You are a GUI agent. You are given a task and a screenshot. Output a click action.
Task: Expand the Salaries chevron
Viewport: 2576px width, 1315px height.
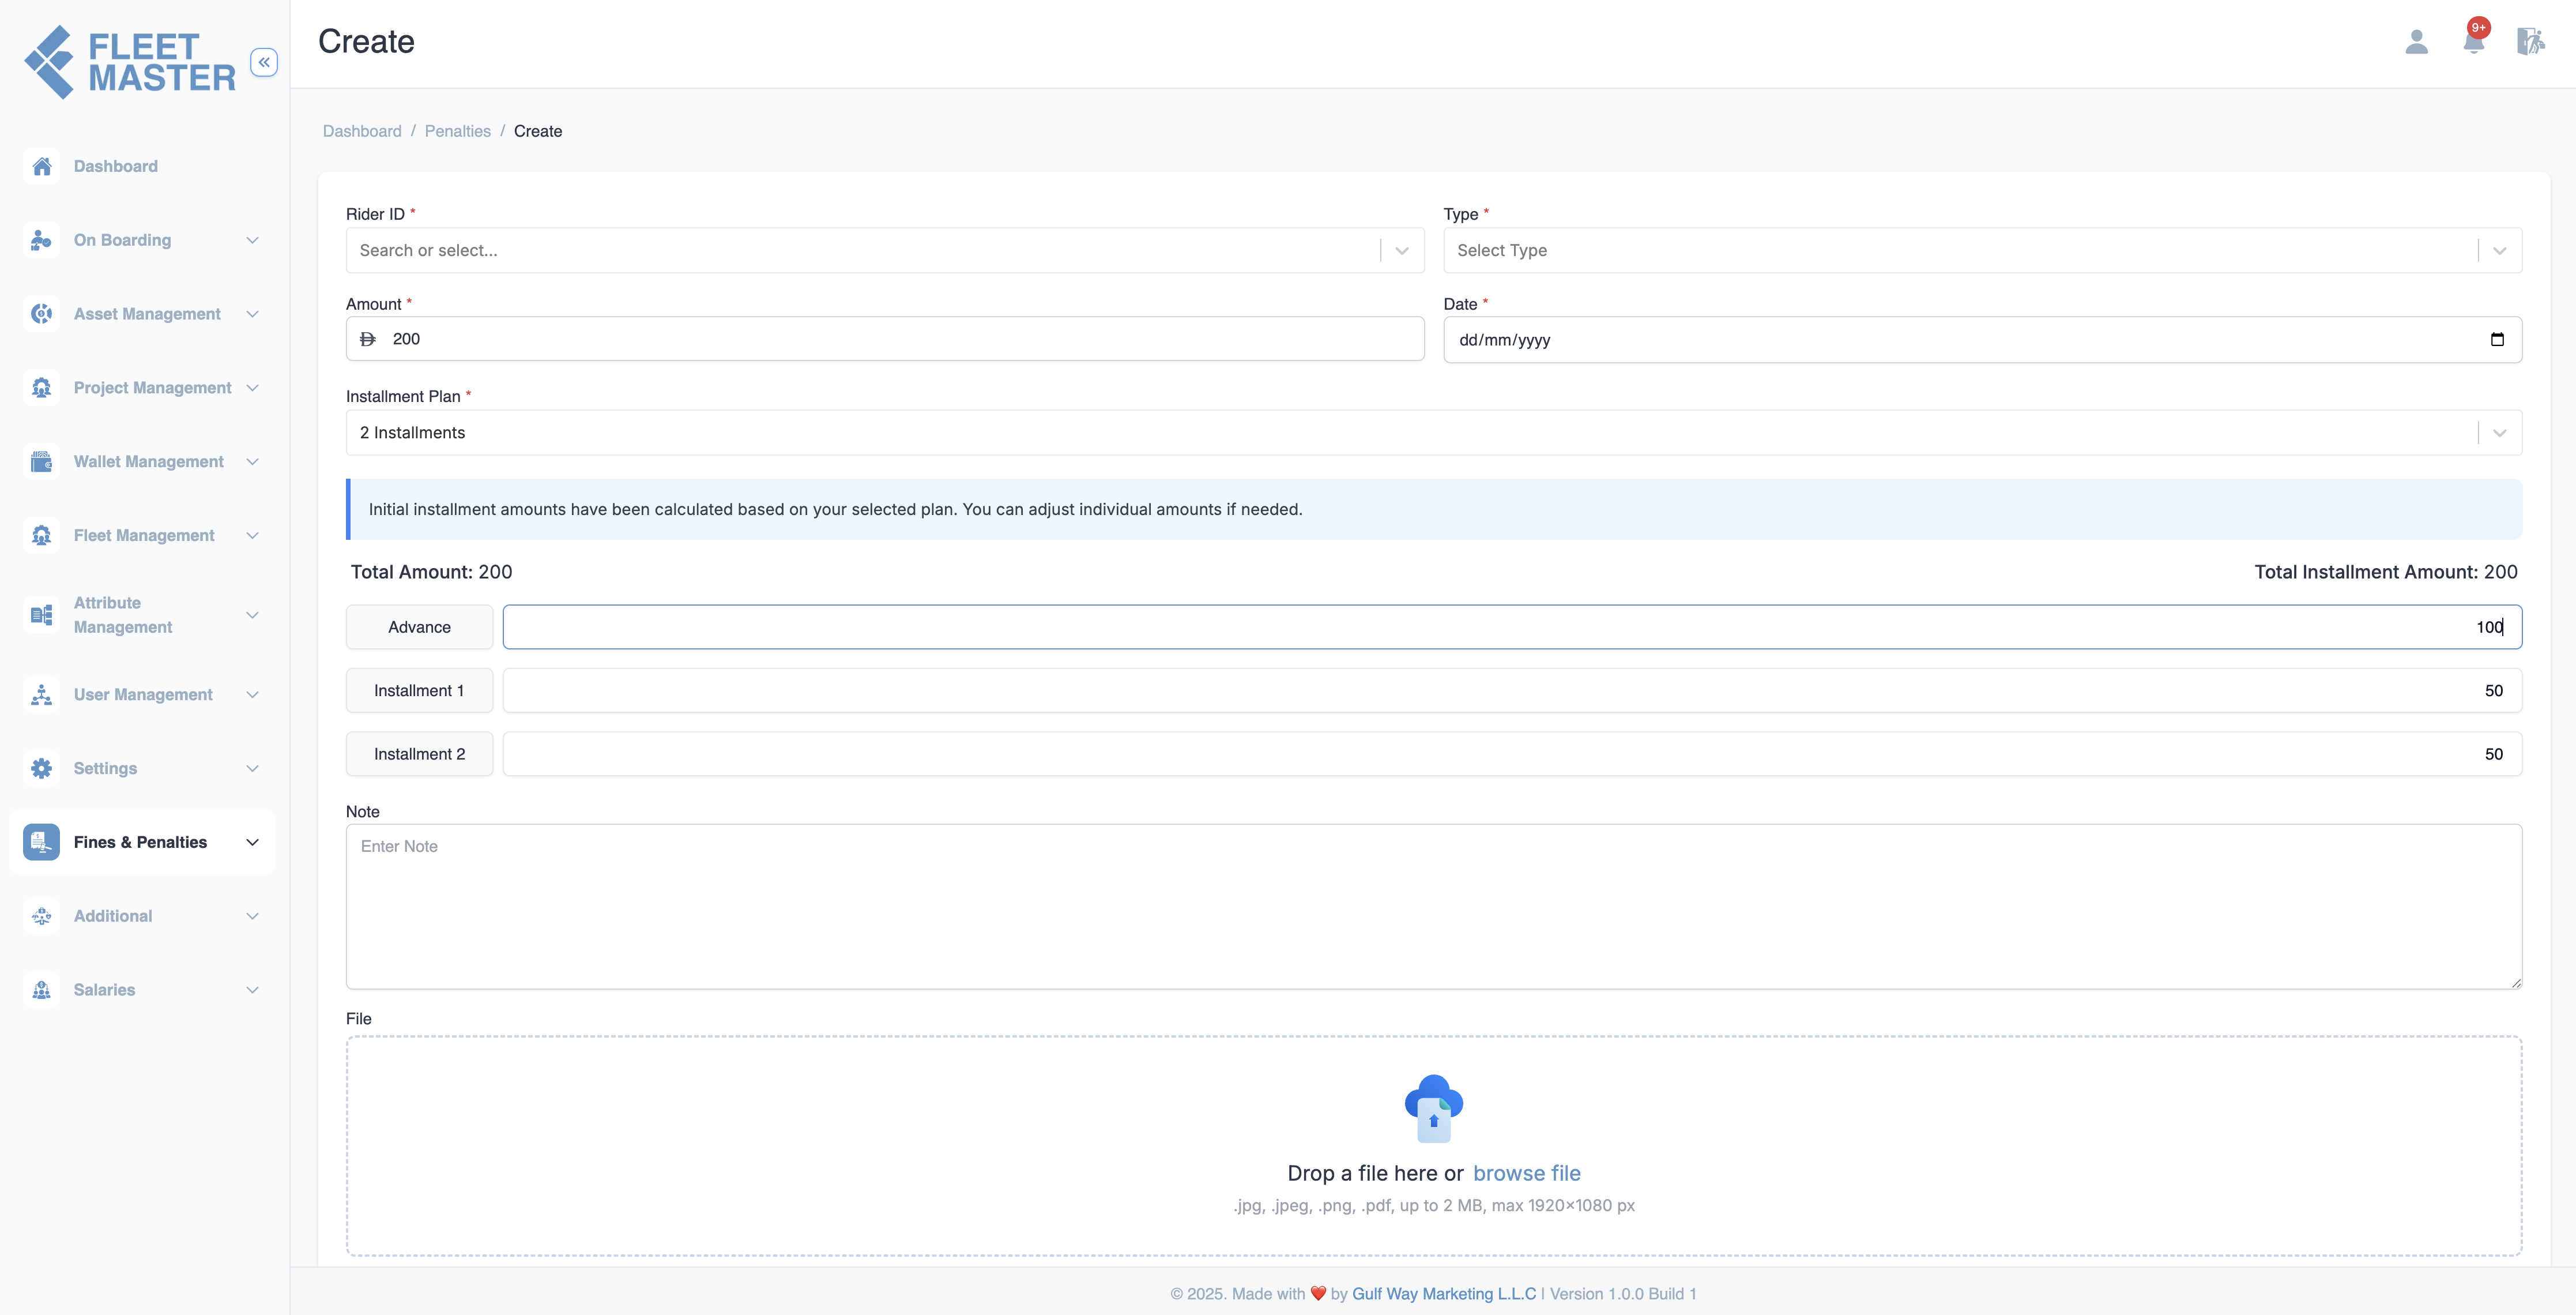(253, 990)
